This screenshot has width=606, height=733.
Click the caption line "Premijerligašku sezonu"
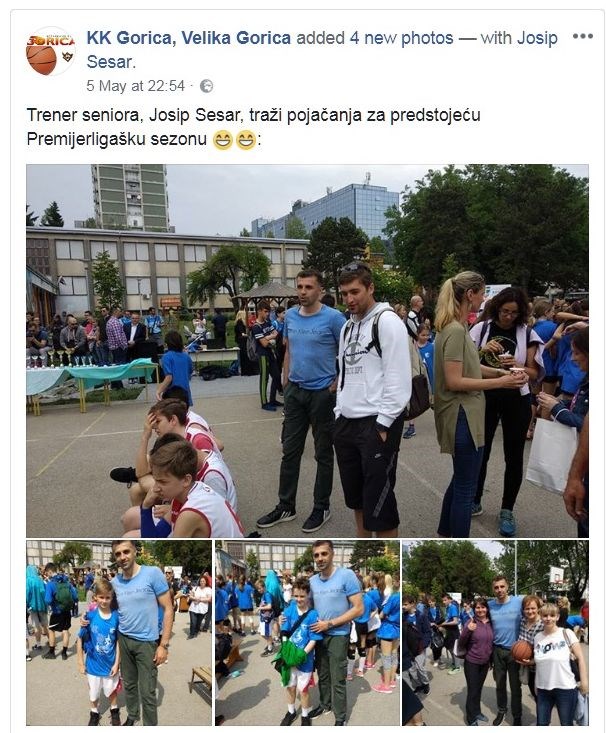117,139
